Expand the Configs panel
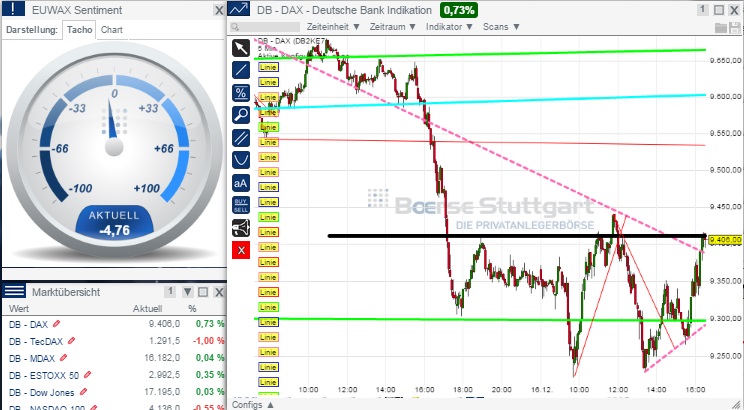 pyautogui.click(x=252, y=405)
